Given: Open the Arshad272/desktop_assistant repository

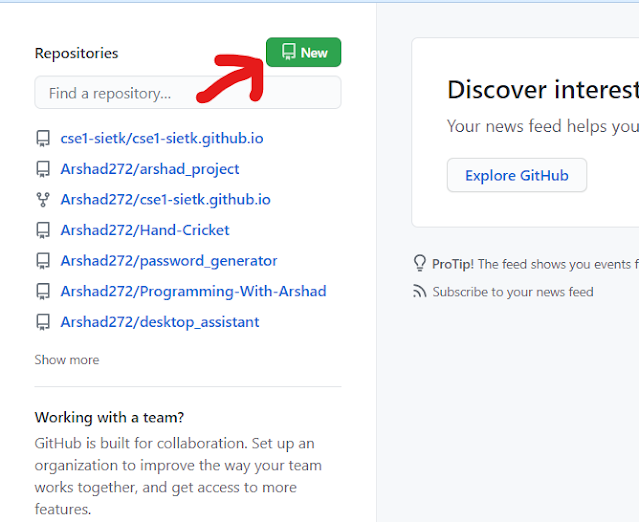Looking at the screenshot, I should click(x=160, y=322).
